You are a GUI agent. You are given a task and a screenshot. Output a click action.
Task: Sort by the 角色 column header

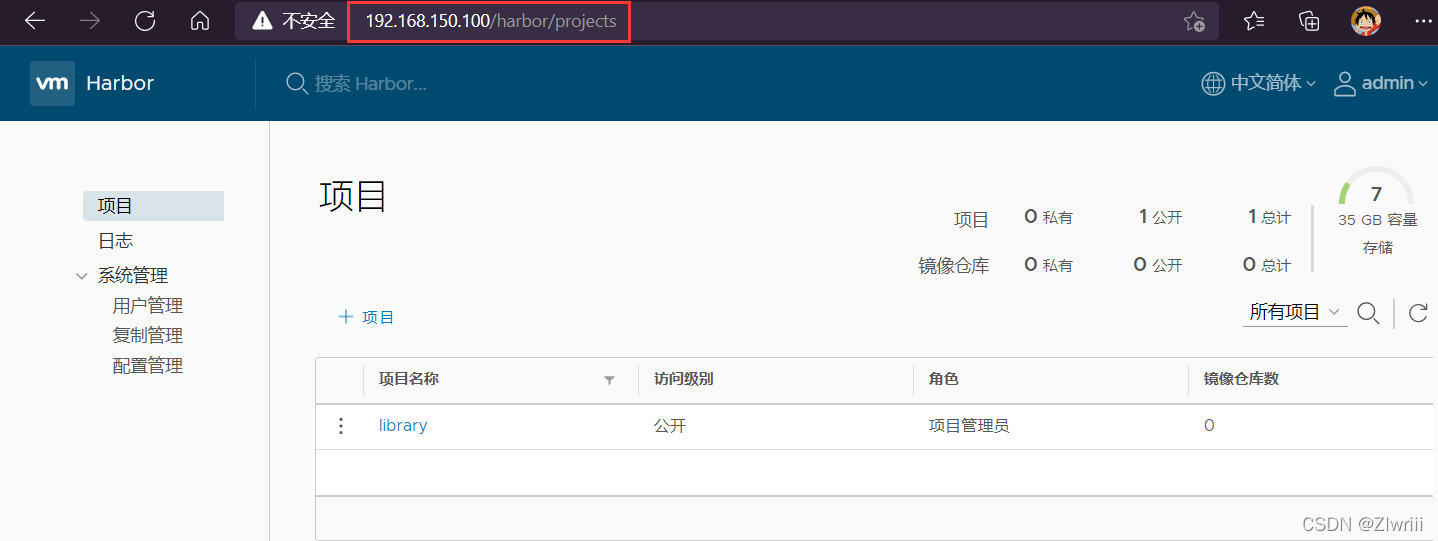(944, 380)
